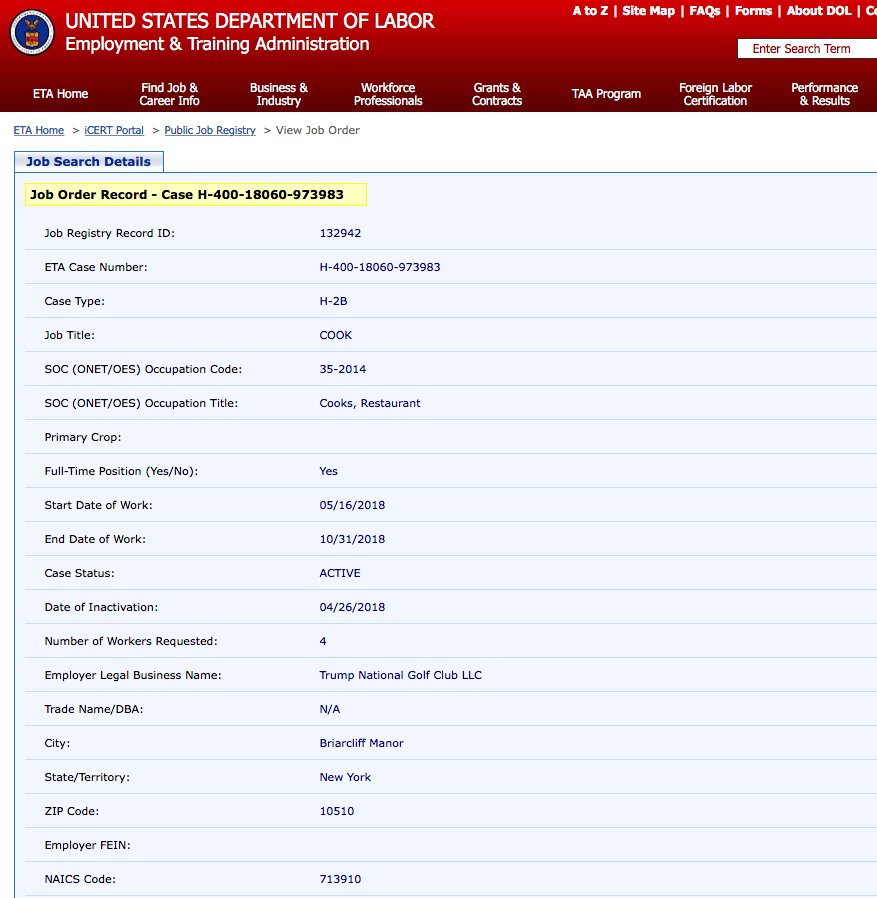
Task: Click NAICS Code value 713910
Action: 340,879
